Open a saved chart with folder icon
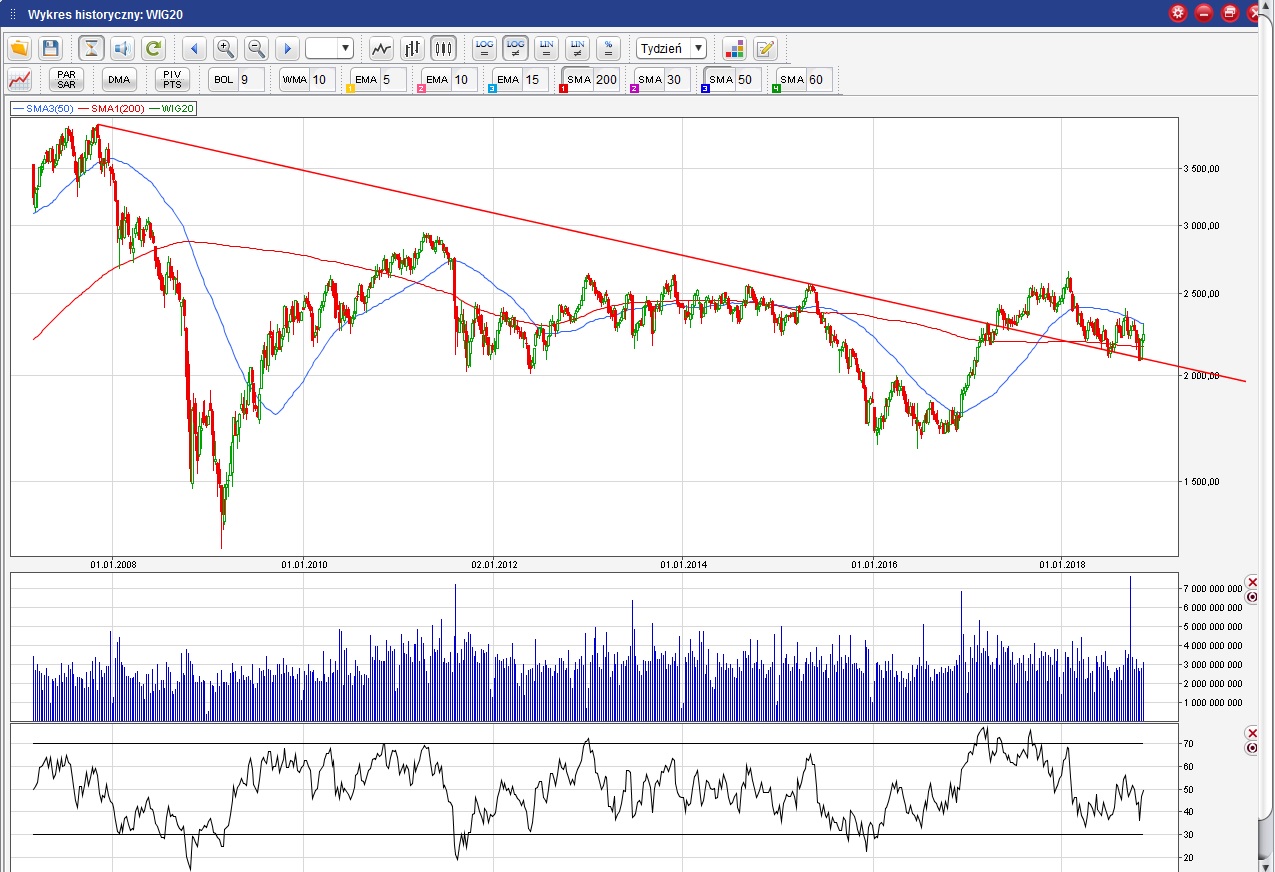The image size is (1275, 872). click(20, 48)
